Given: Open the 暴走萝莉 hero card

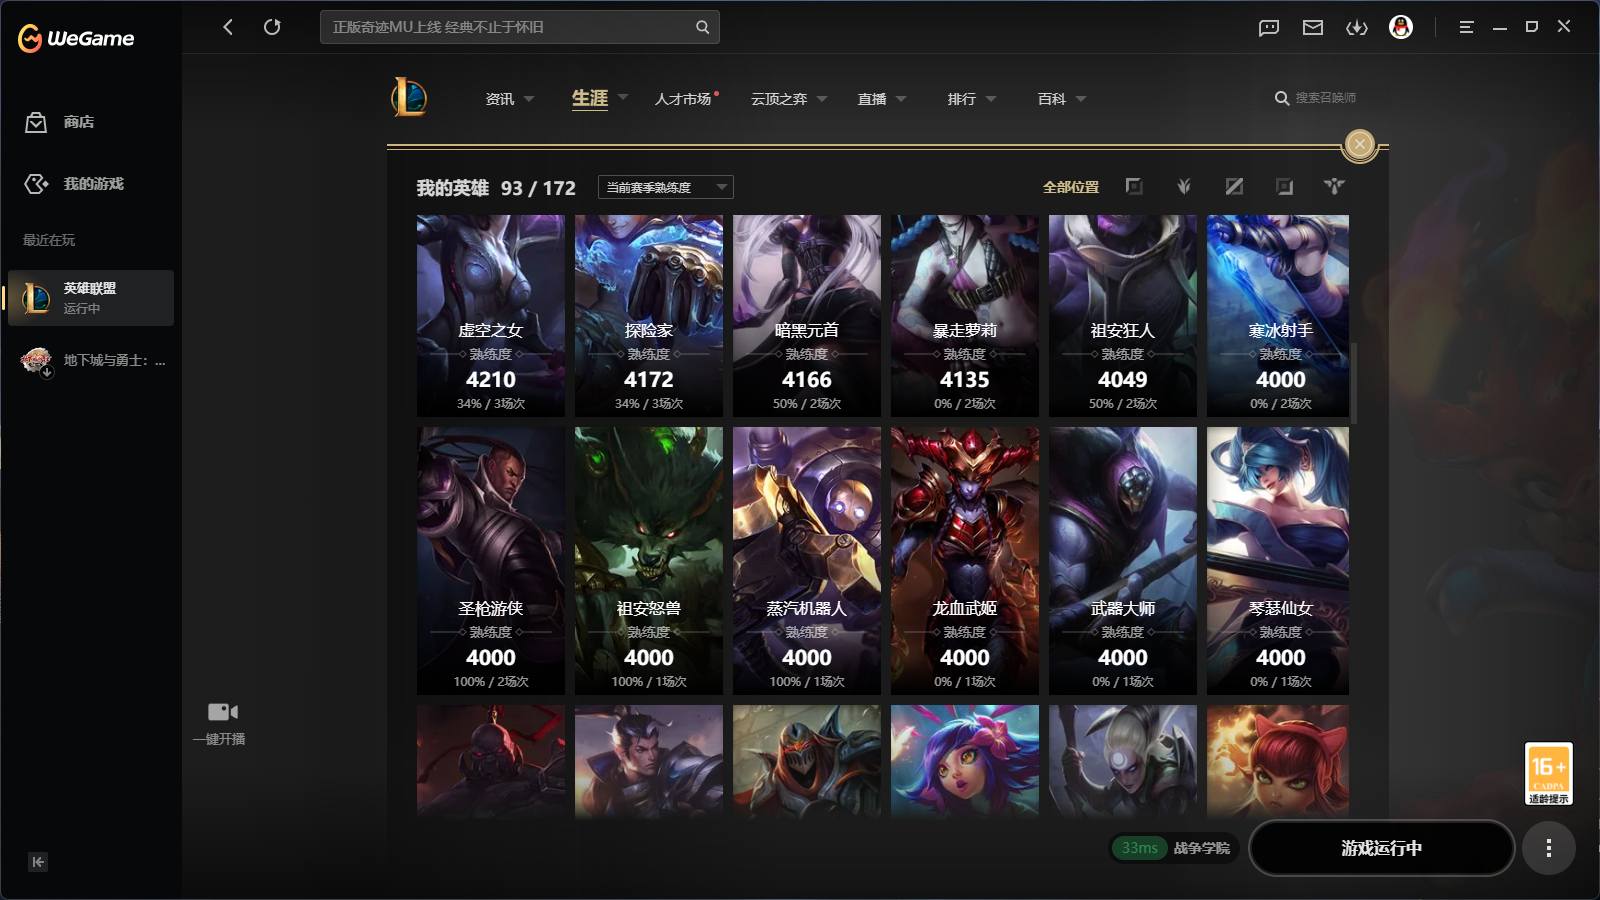Looking at the screenshot, I should coord(965,316).
